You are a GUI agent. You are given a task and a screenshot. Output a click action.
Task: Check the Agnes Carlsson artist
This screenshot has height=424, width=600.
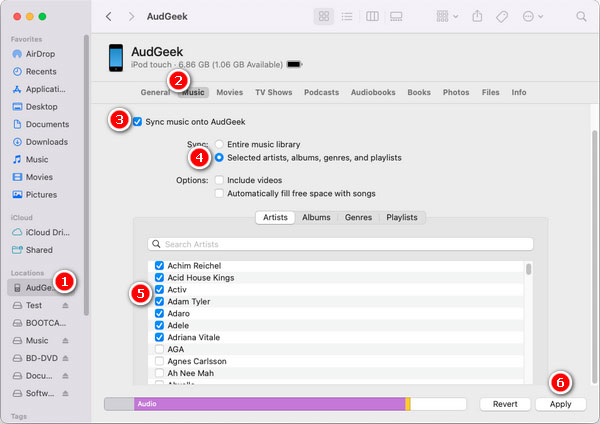coord(159,361)
